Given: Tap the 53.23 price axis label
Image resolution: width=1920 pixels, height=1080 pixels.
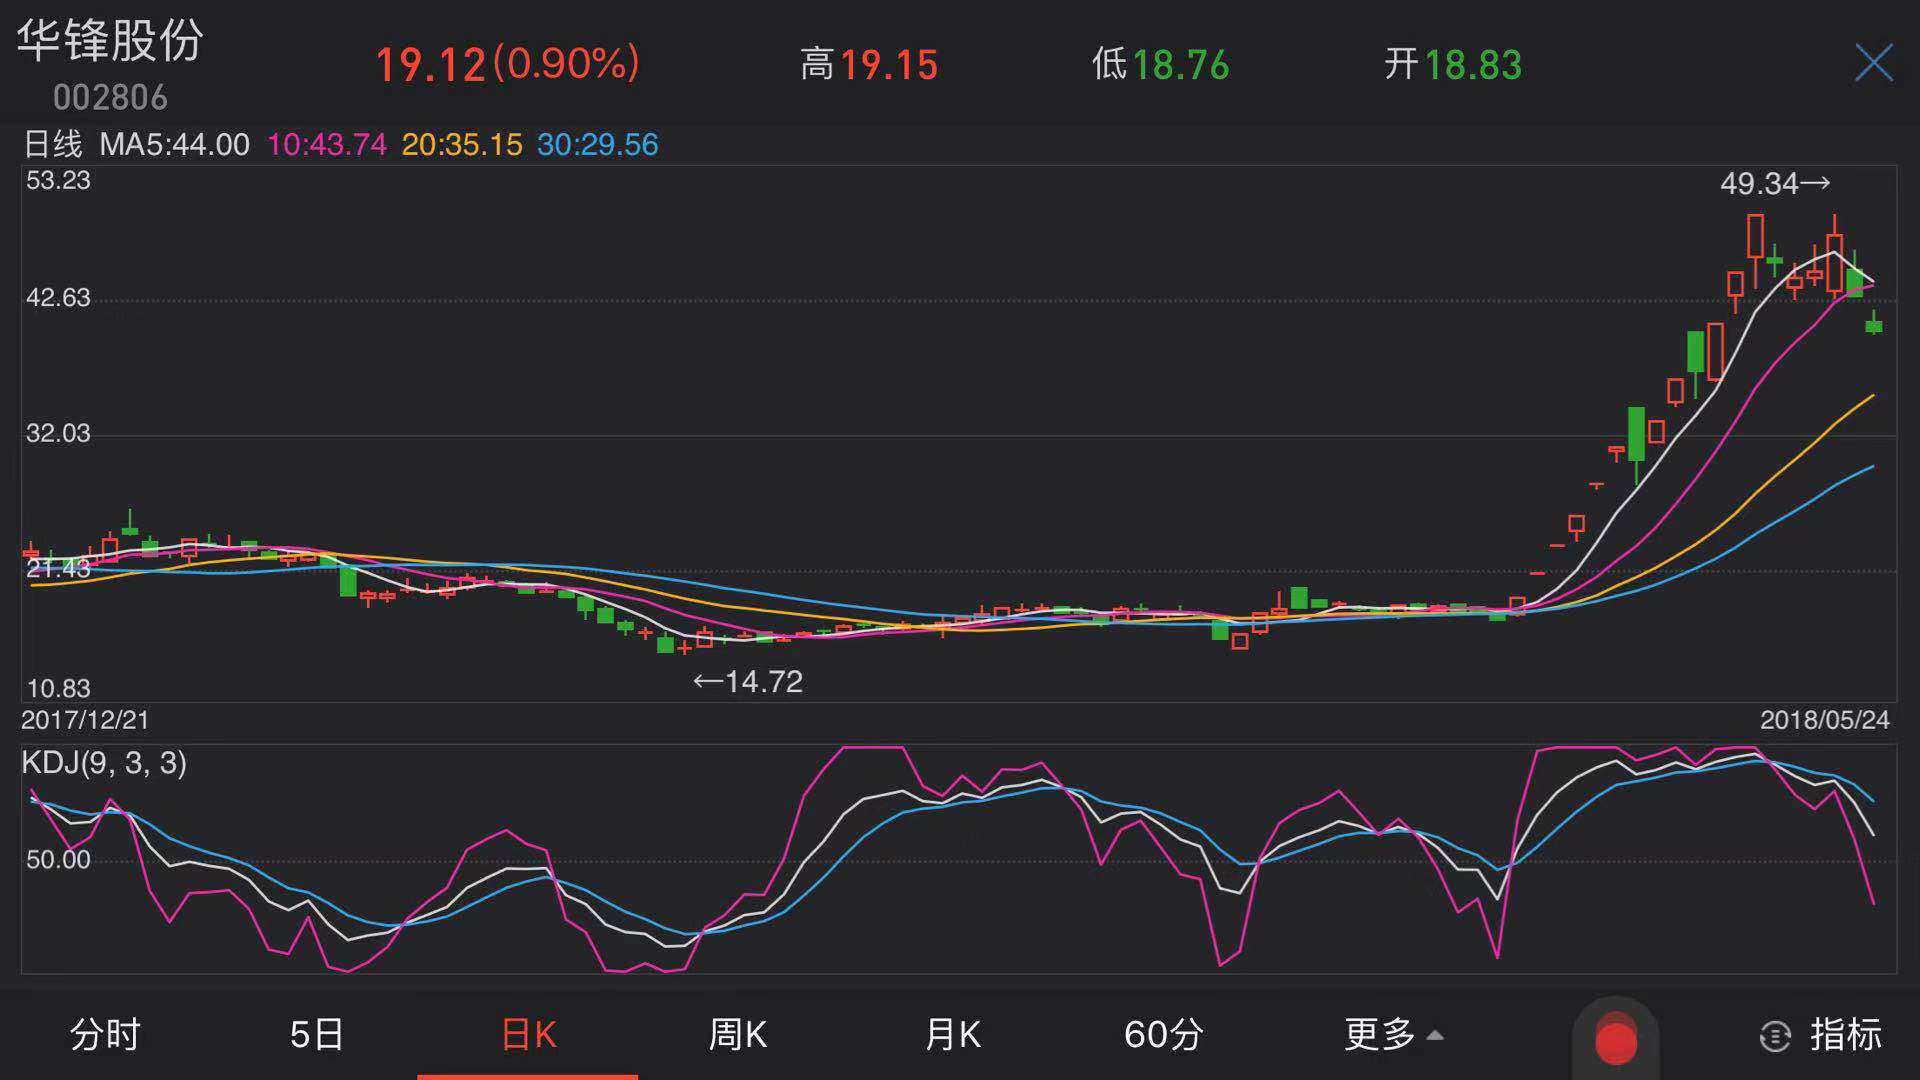Looking at the screenshot, I should click(x=58, y=181).
